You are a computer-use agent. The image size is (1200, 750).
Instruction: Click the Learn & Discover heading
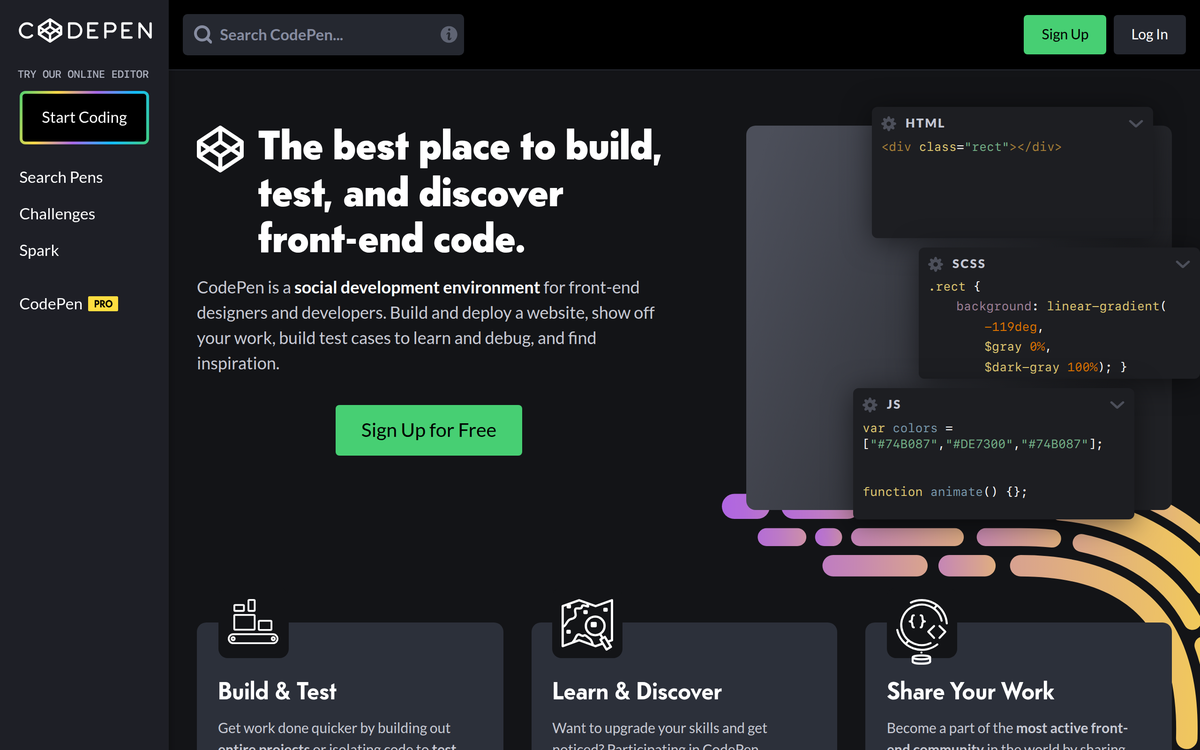(637, 691)
